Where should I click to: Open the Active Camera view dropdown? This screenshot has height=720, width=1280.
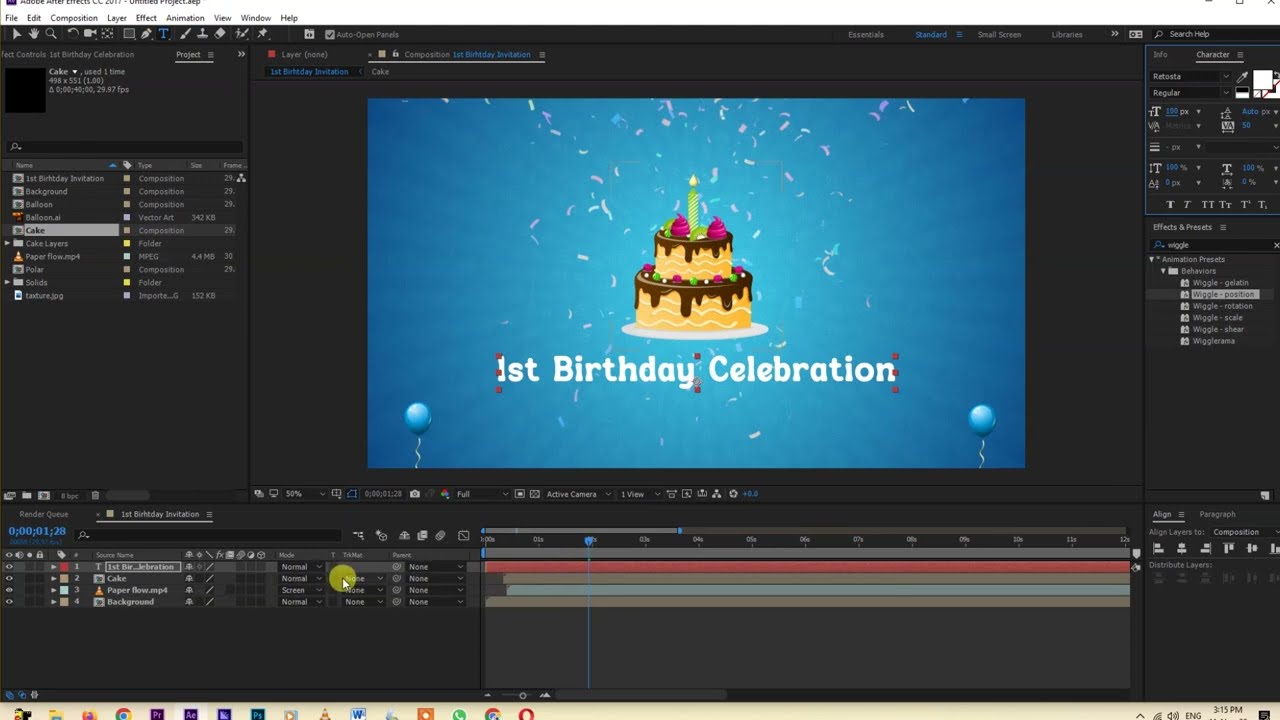[577, 494]
